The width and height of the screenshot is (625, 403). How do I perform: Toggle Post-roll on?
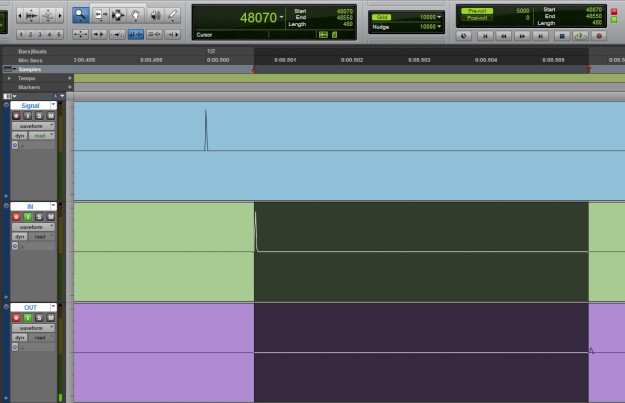click(x=477, y=18)
